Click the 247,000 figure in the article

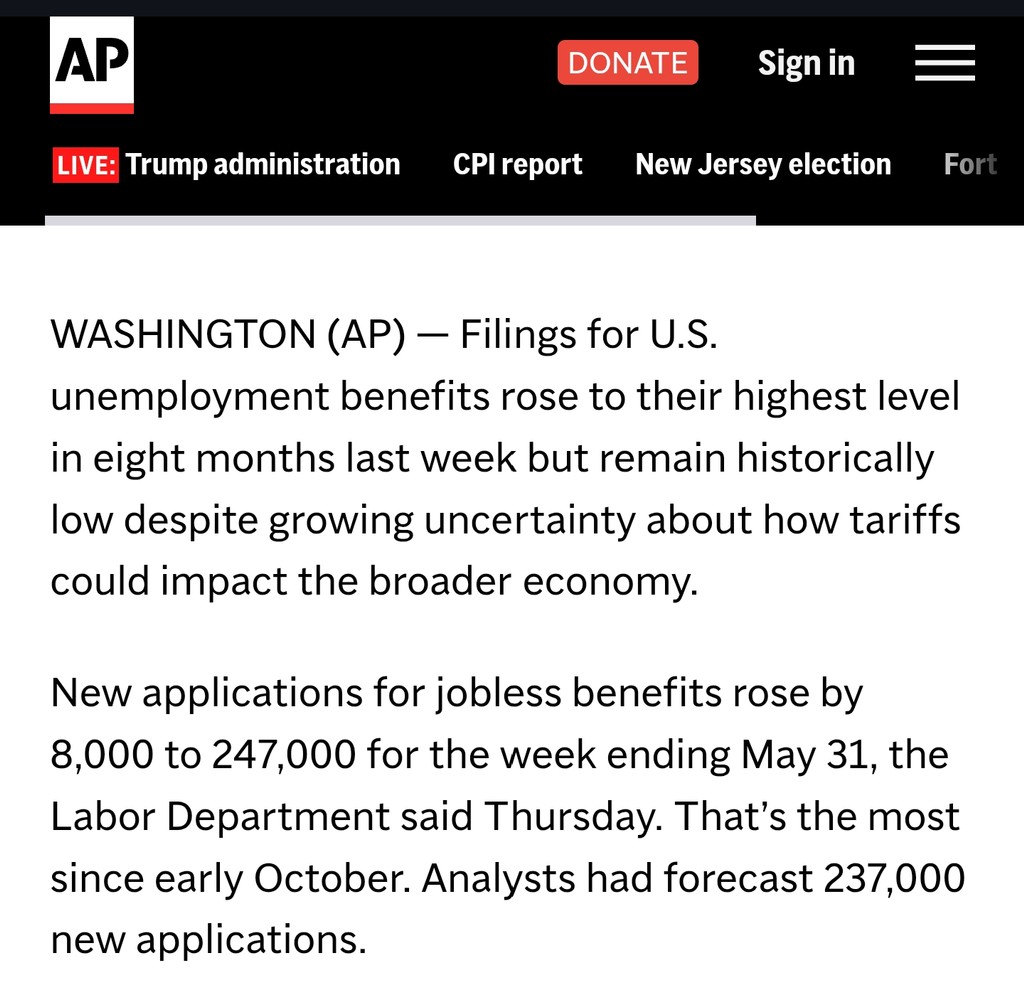tap(284, 755)
